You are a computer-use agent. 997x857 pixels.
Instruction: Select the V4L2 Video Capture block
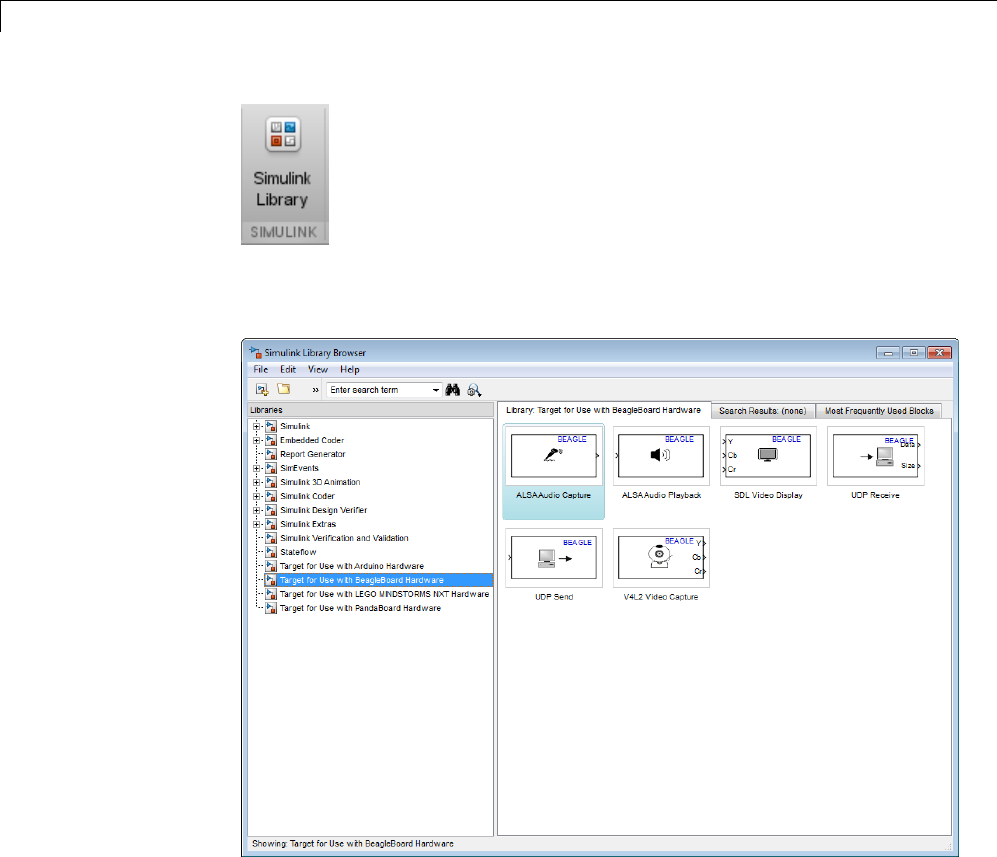point(661,558)
